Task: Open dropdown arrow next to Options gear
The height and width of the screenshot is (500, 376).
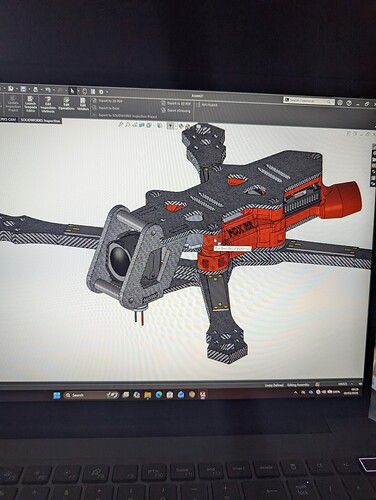Action: point(107,92)
